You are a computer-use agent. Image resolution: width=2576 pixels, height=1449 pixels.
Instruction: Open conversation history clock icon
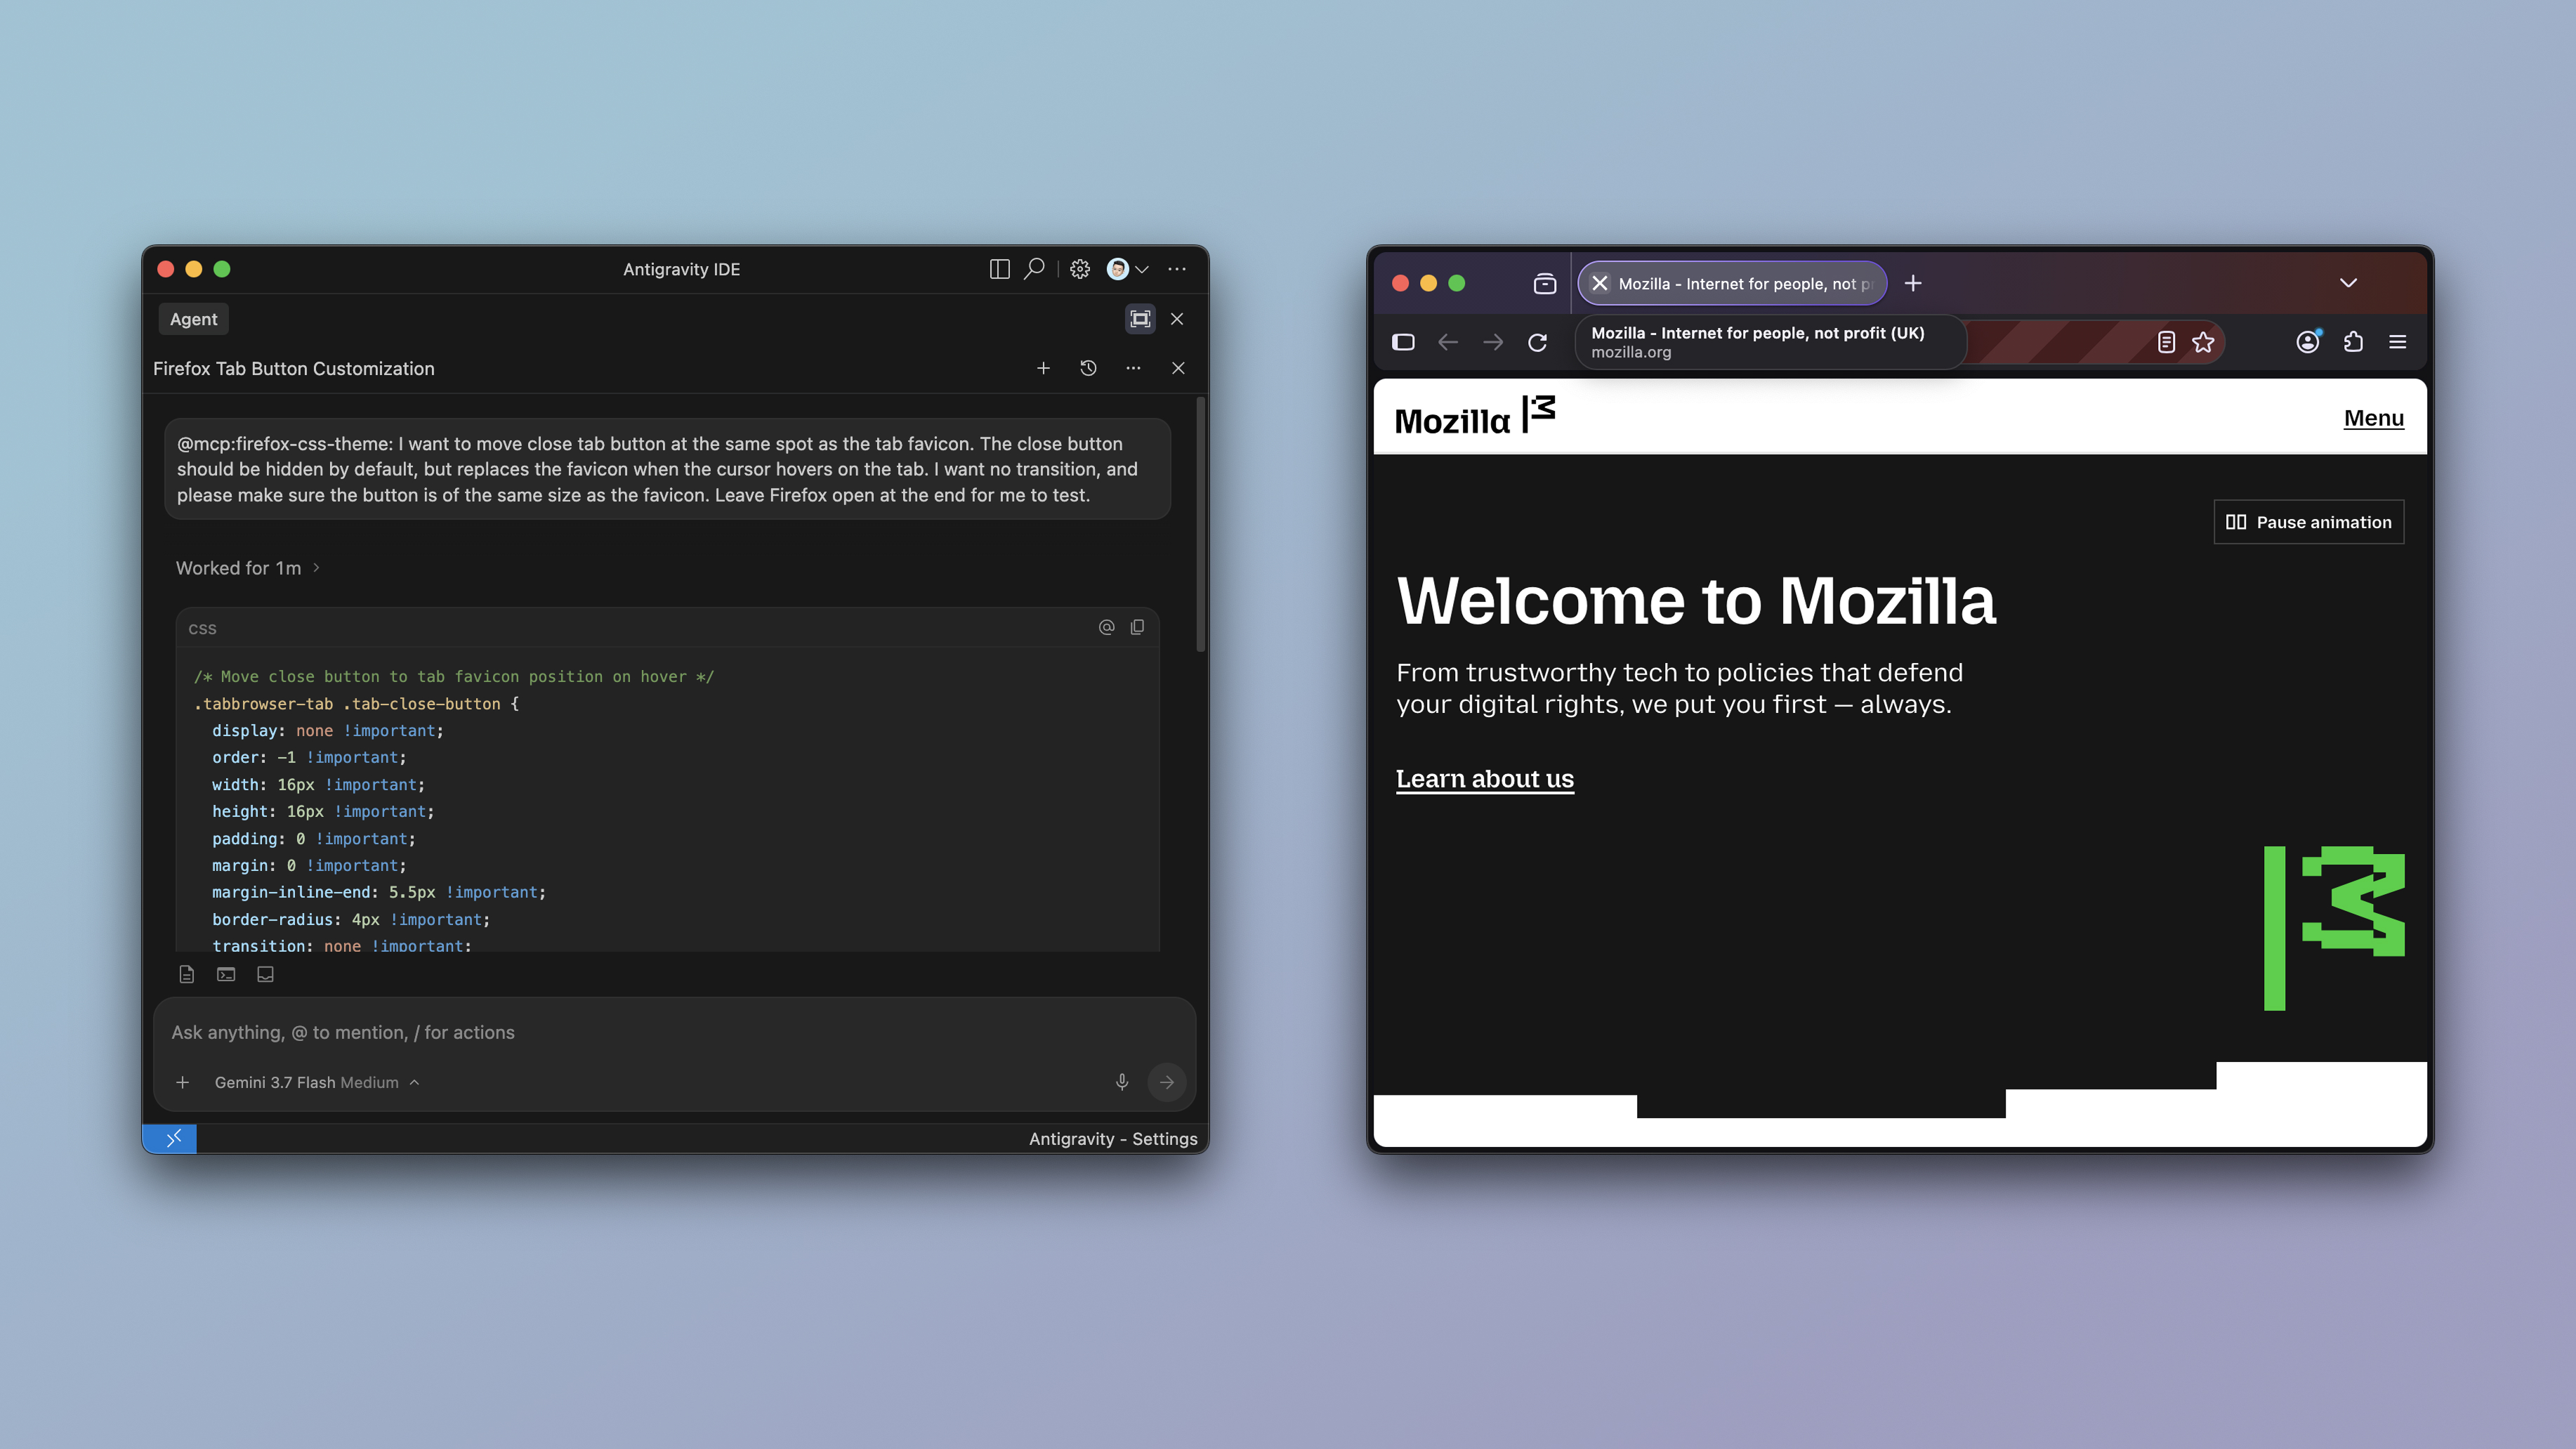pyautogui.click(x=1088, y=368)
